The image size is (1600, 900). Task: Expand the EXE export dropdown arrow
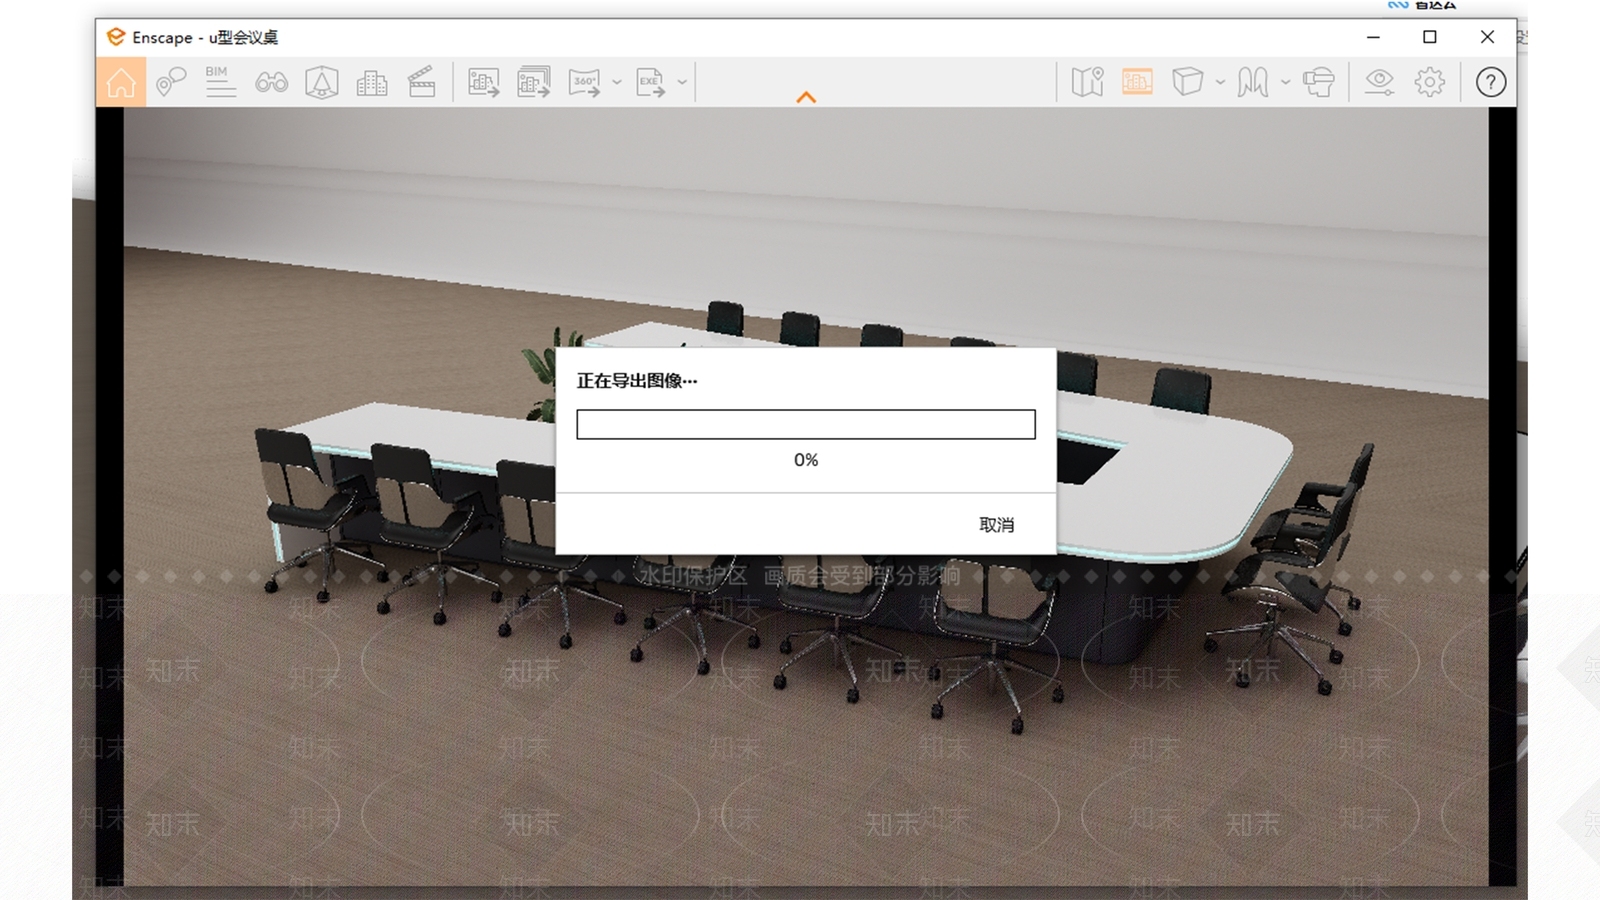tap(682, 82)
